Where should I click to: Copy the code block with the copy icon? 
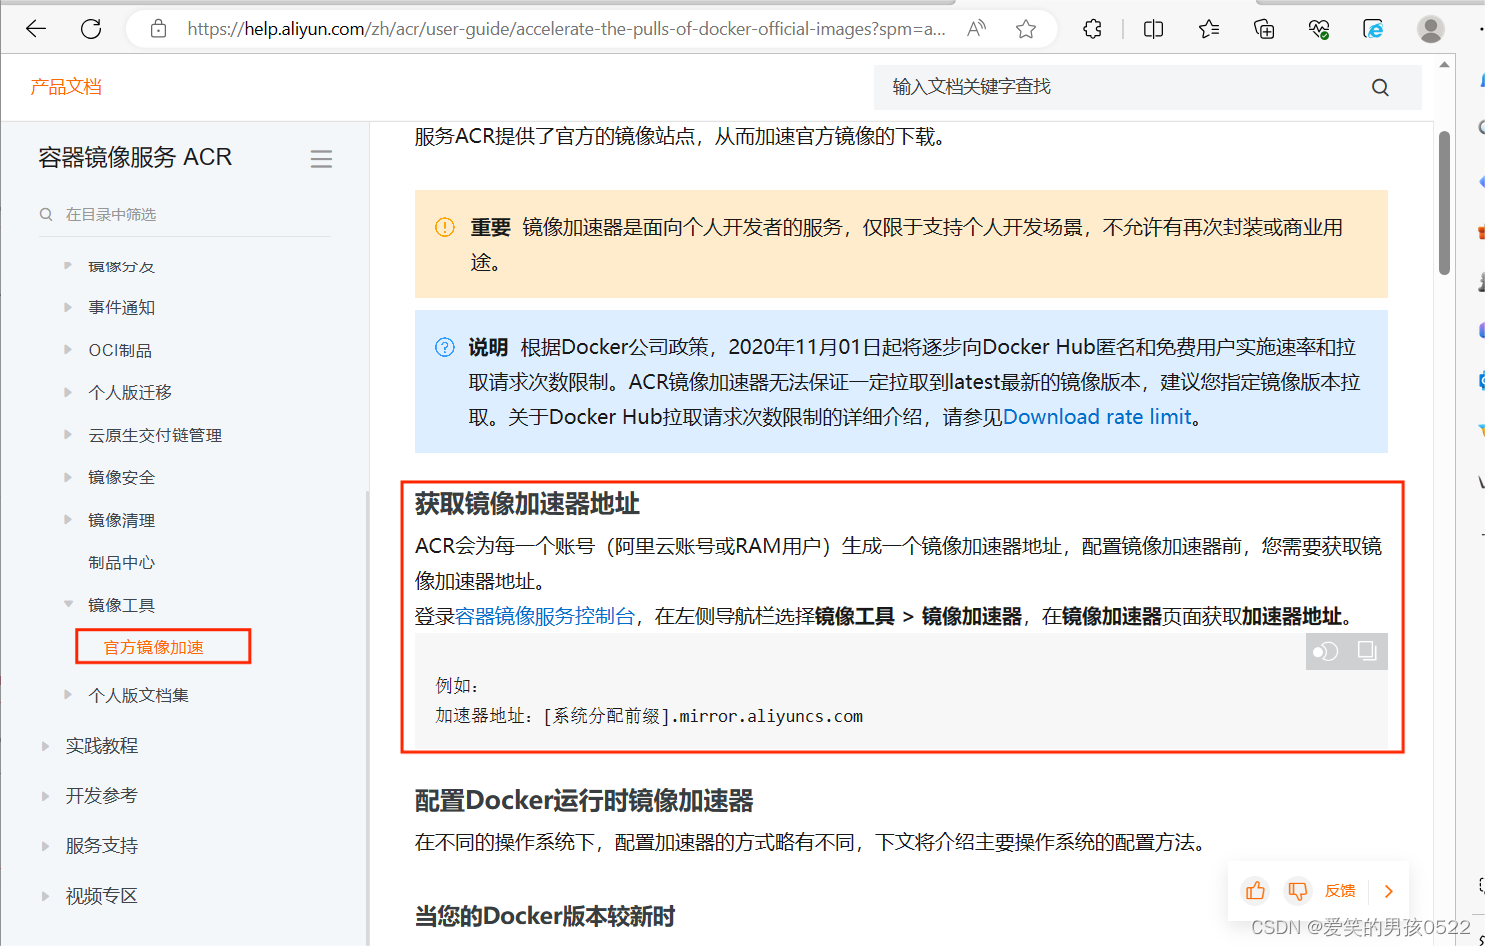coord(1367,652)
